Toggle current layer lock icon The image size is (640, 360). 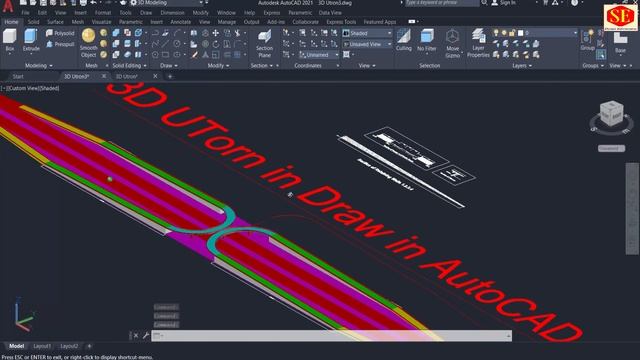(511, 33)
